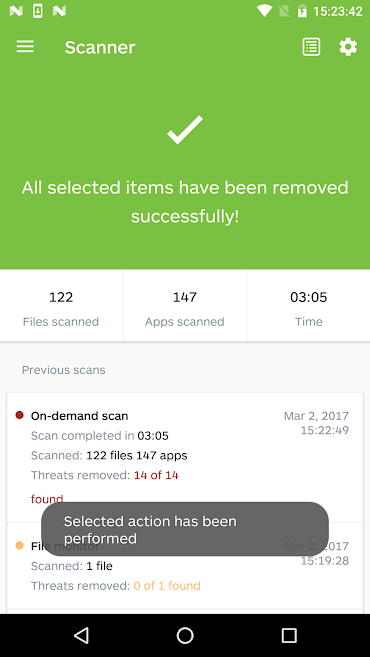
Task: Tap the "14 of 14" threats removed text
Action: (x=156, y=475)
